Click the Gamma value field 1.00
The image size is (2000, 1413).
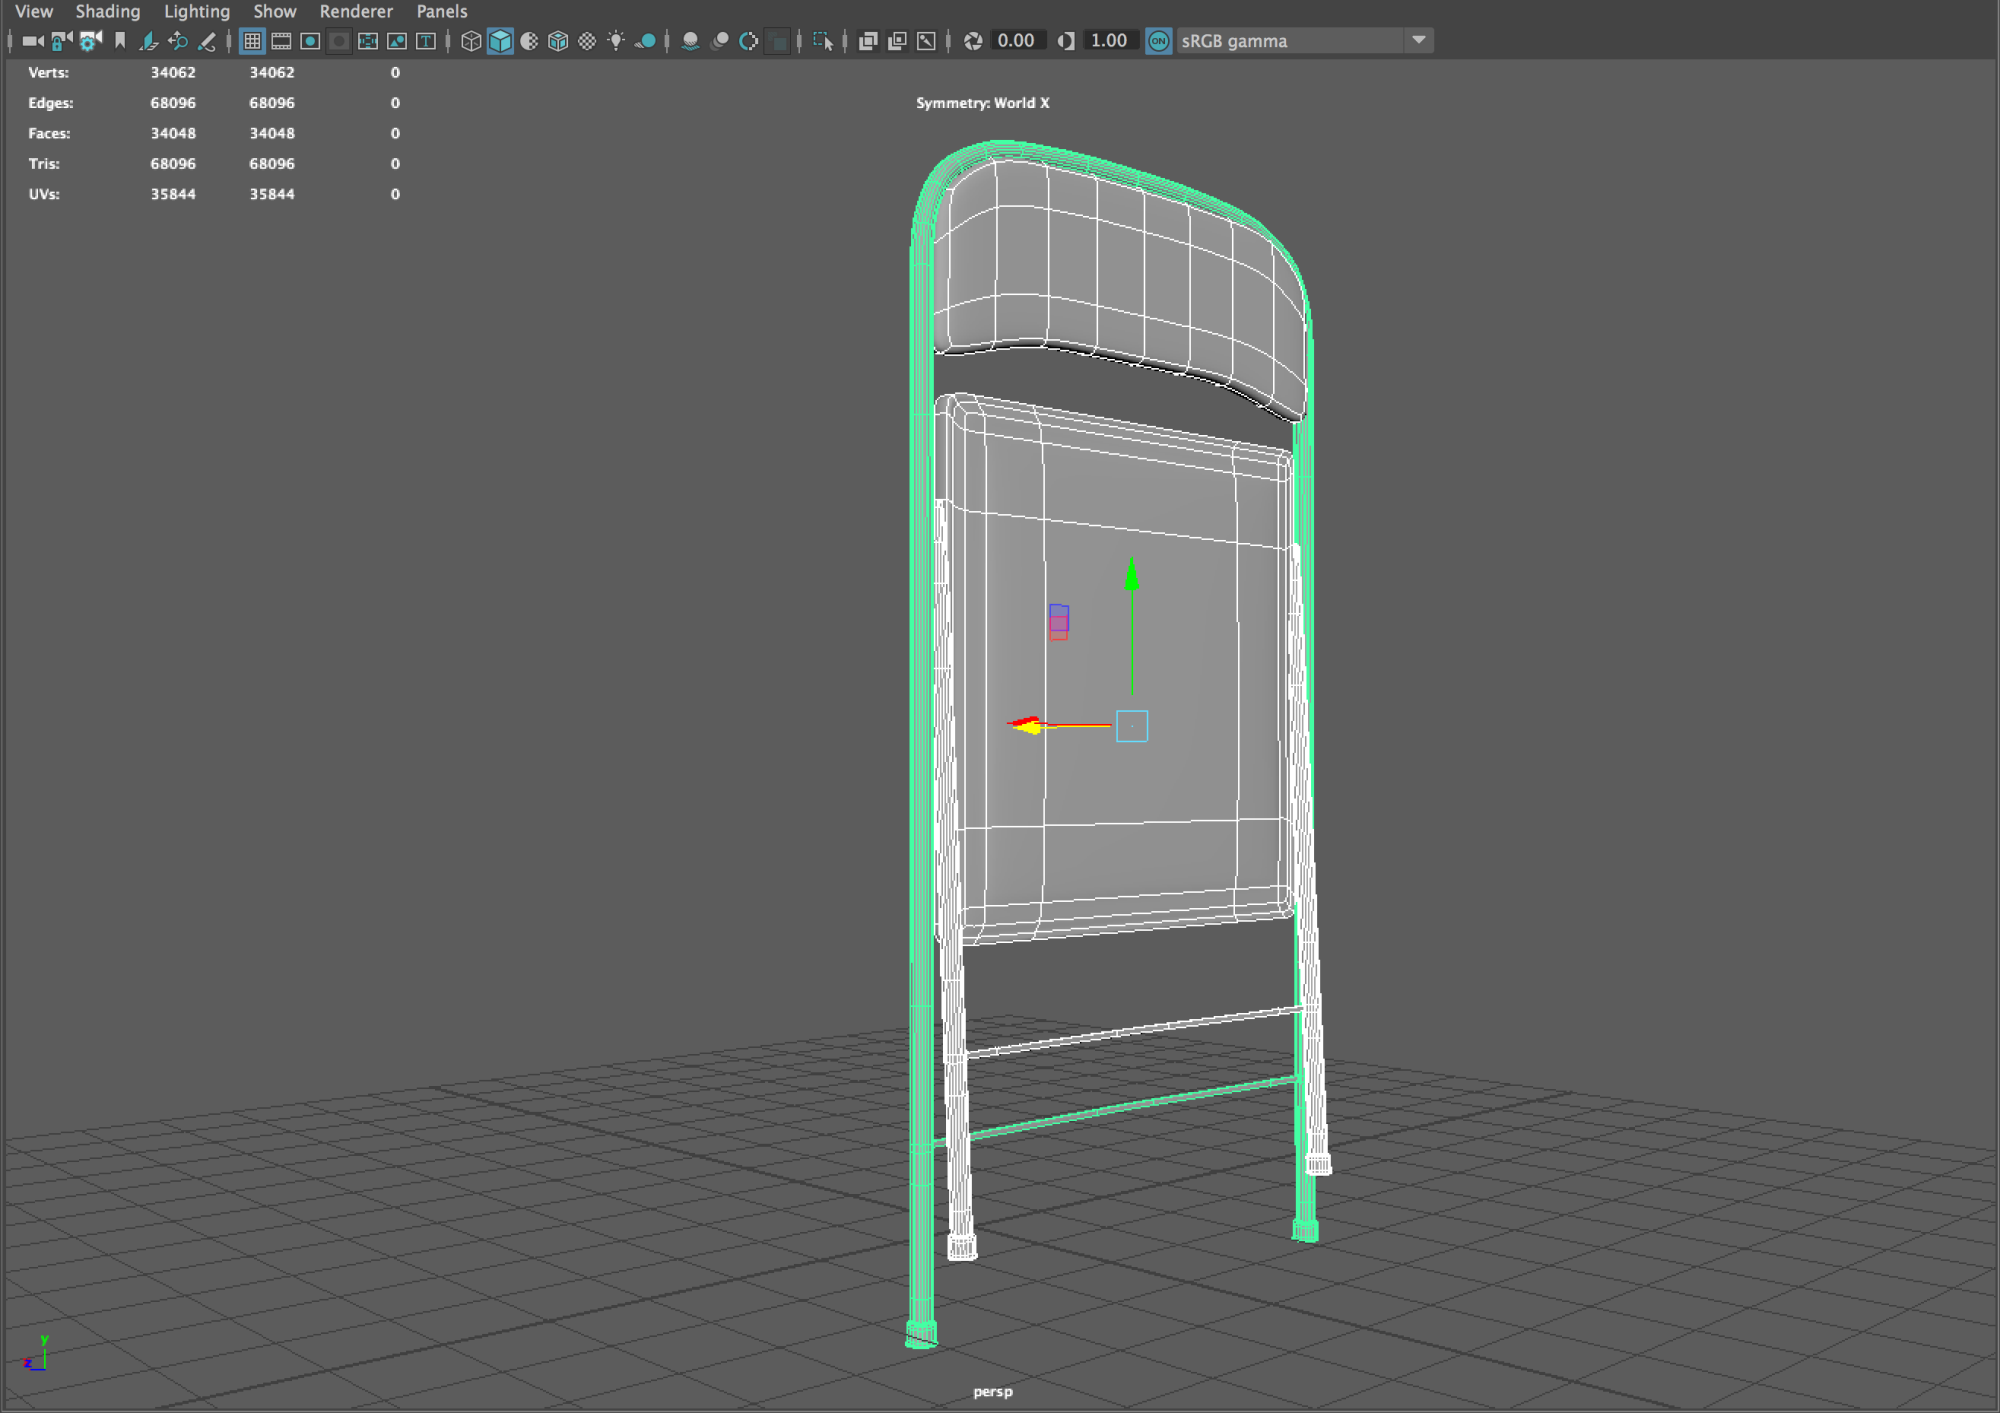click(1110, 41)
